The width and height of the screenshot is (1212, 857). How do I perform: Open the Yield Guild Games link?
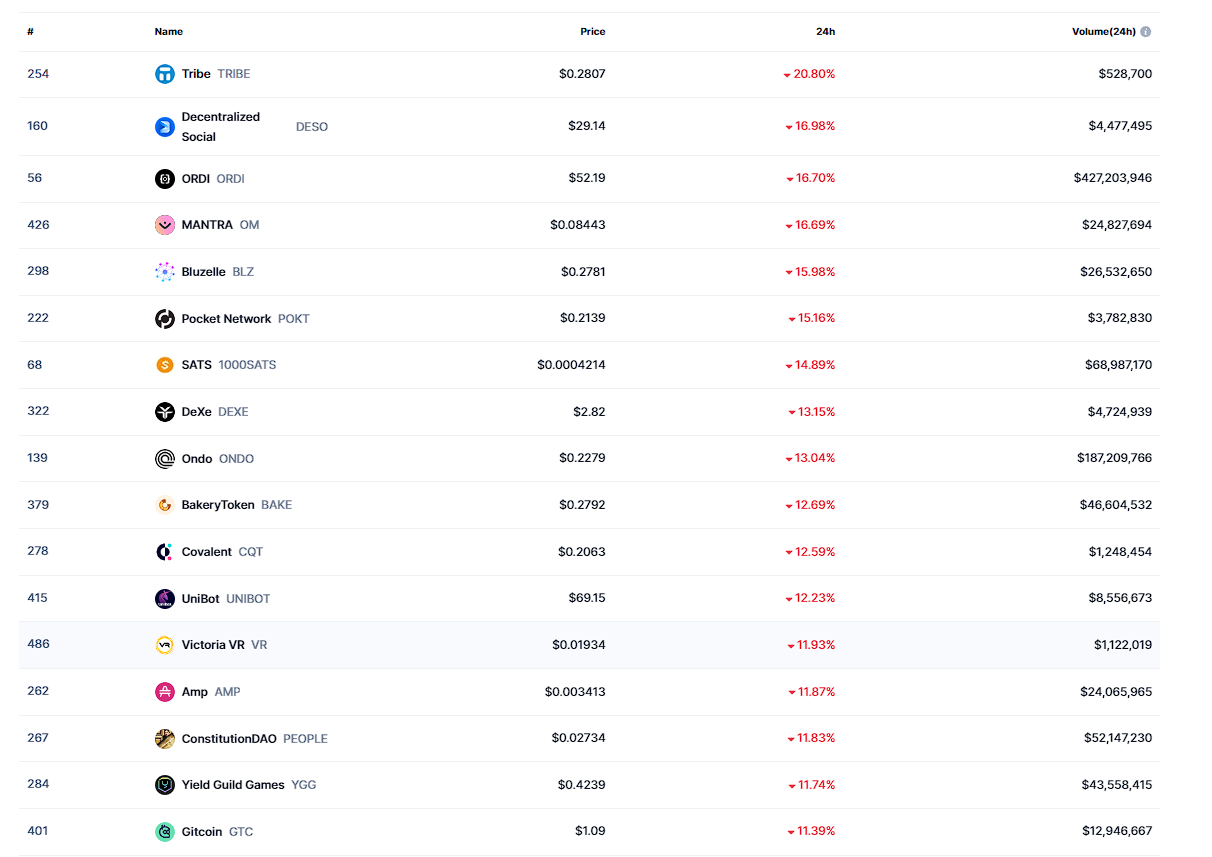point(248,785)
